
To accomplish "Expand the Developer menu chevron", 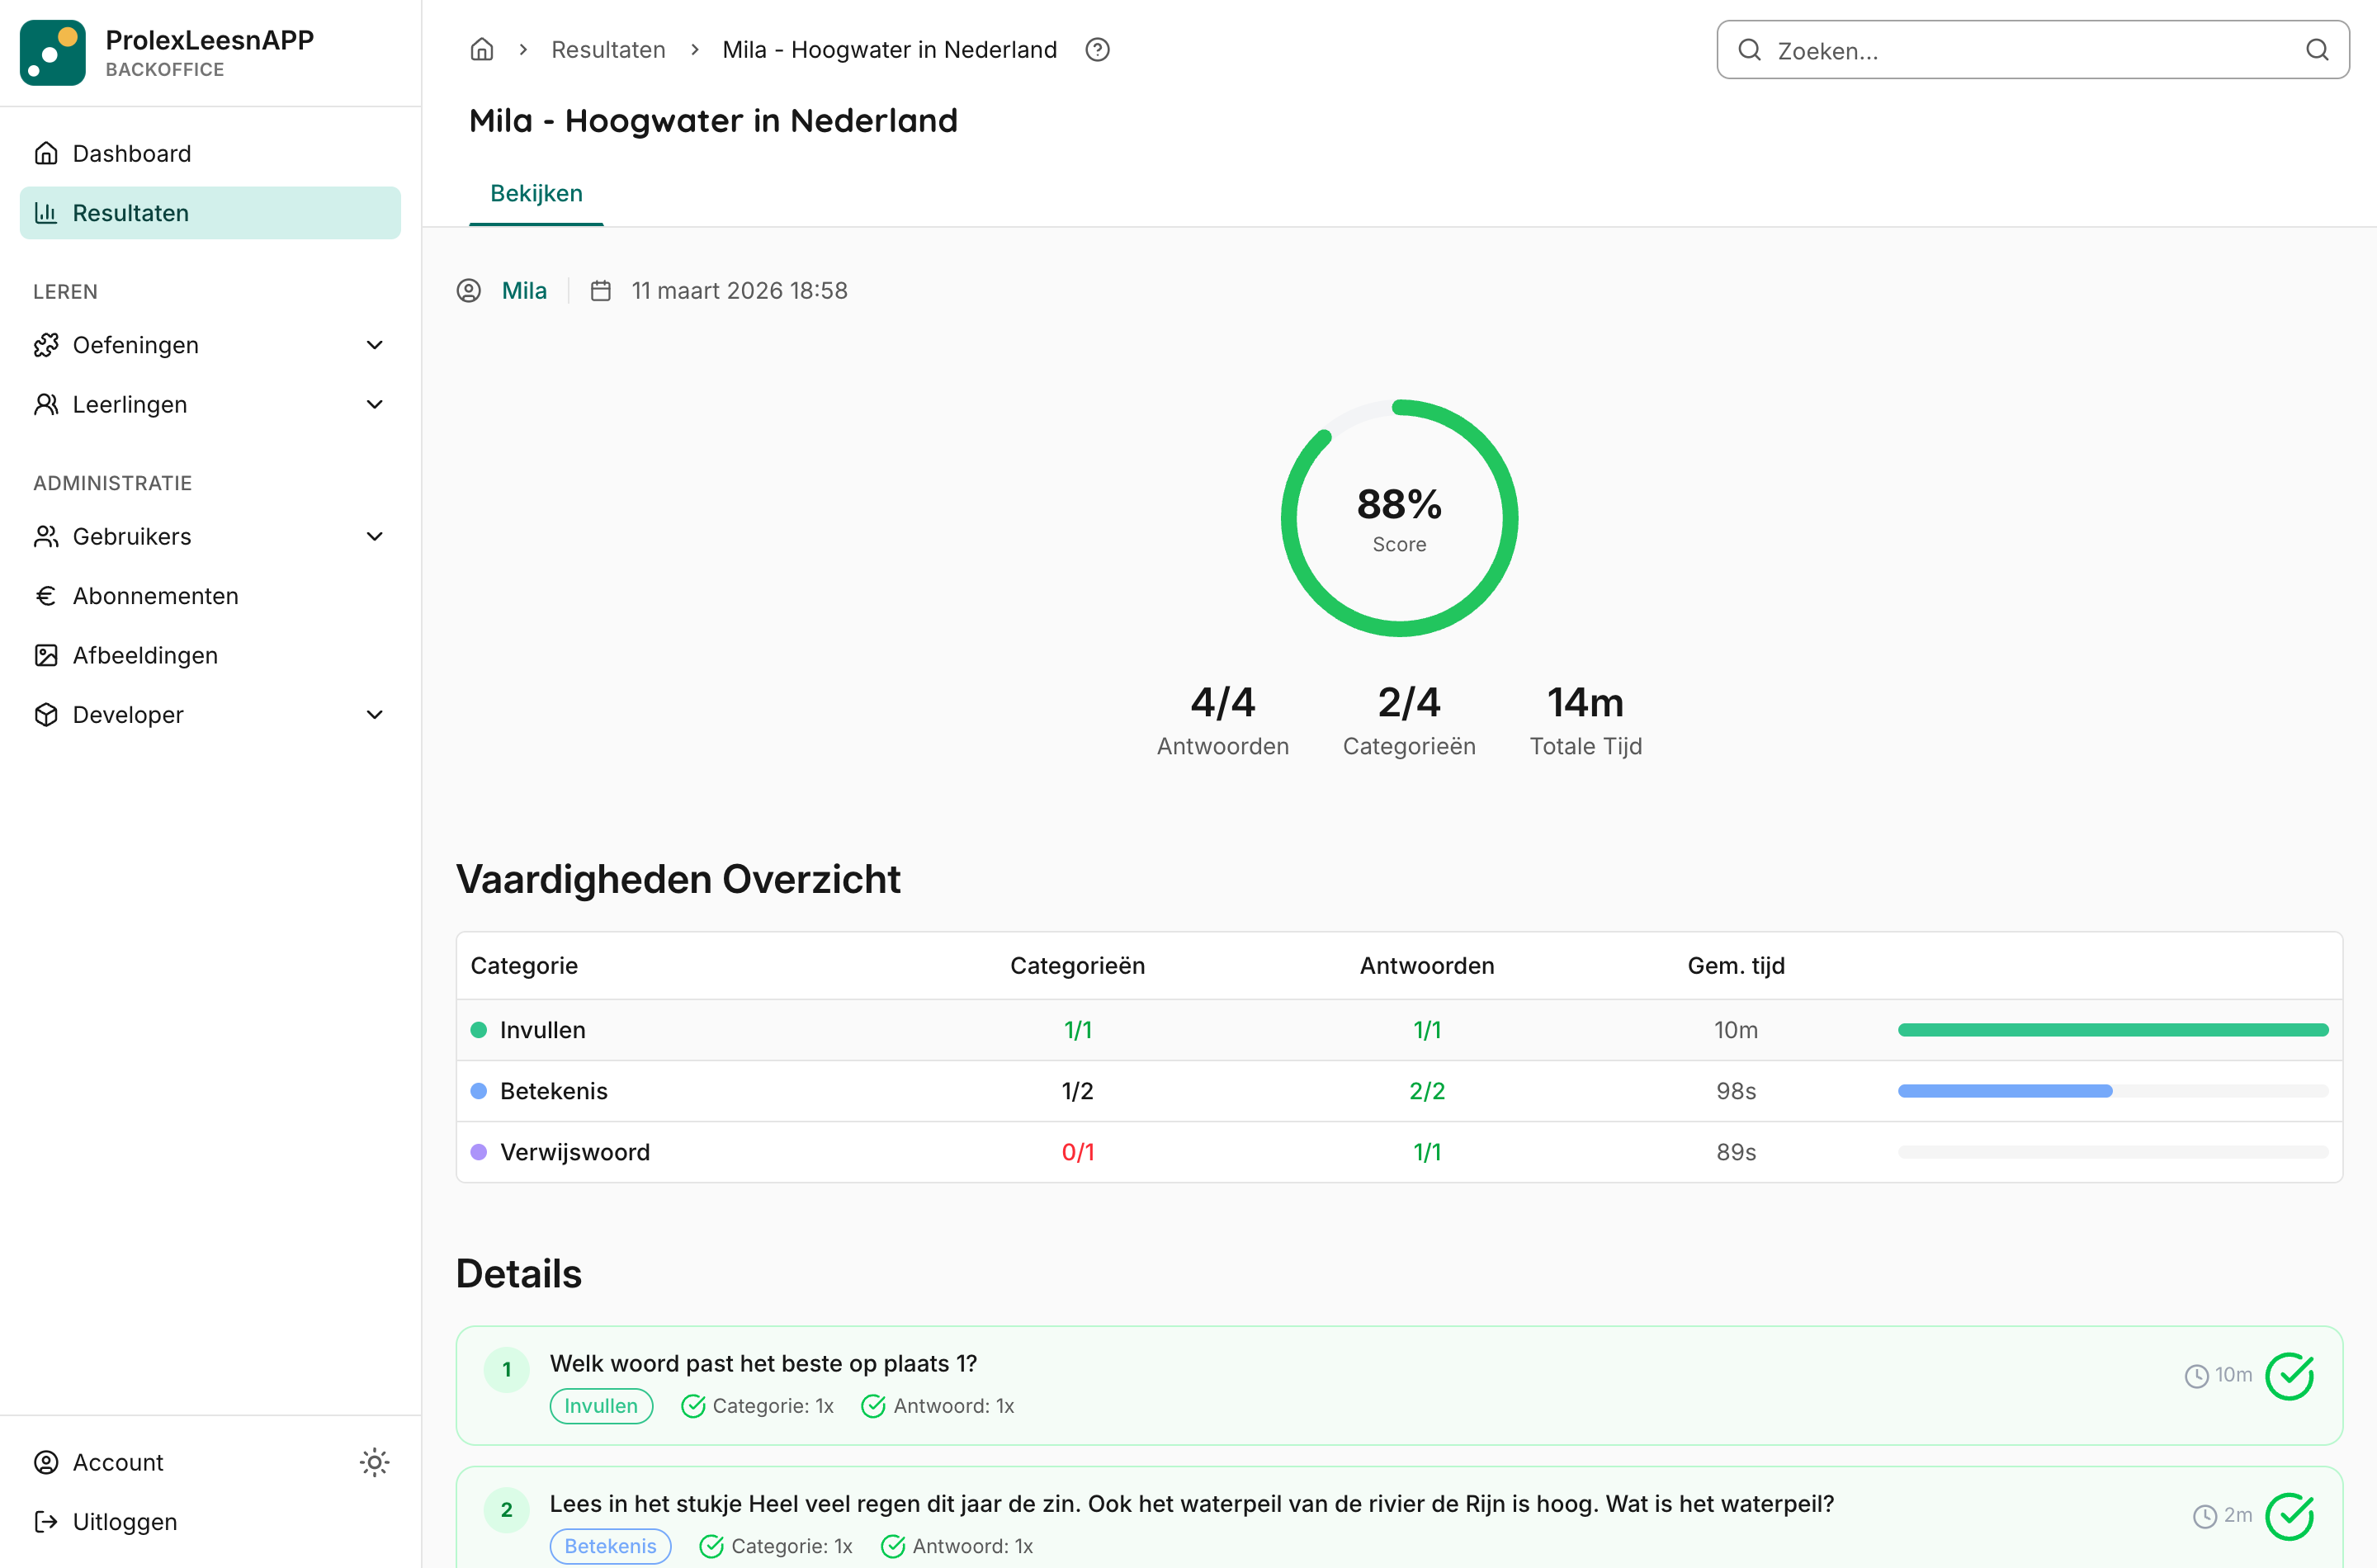I will click(375, 714).
